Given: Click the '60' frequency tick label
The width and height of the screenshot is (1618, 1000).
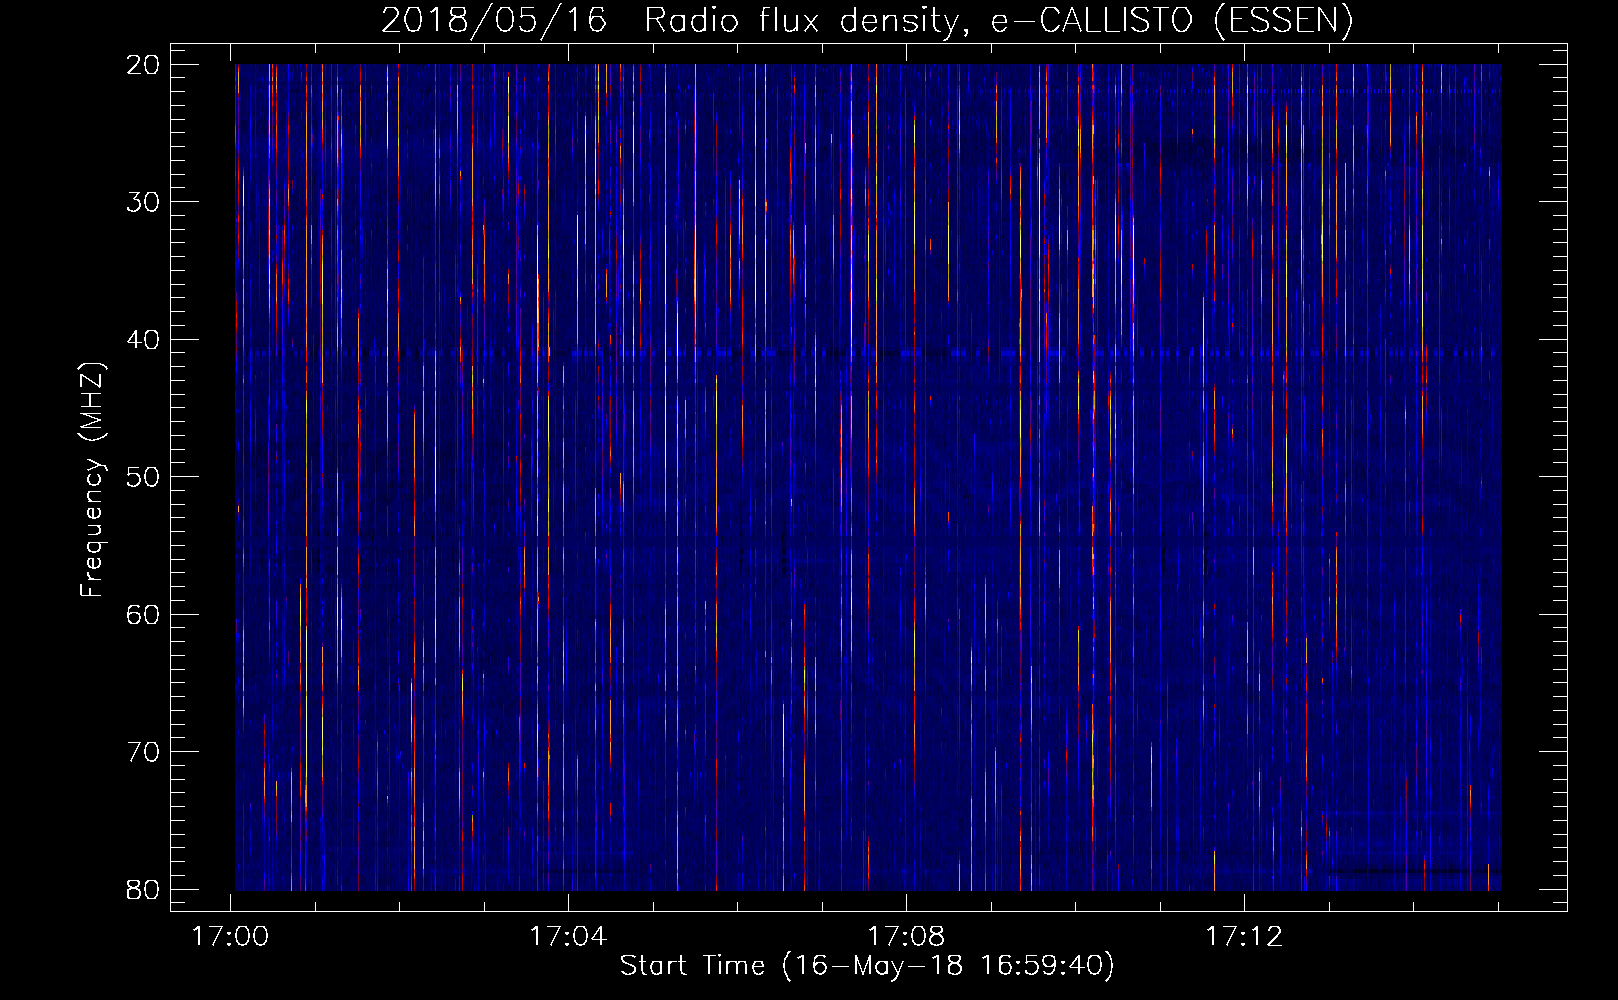Looking at the screenshot, I should (144, 615).
